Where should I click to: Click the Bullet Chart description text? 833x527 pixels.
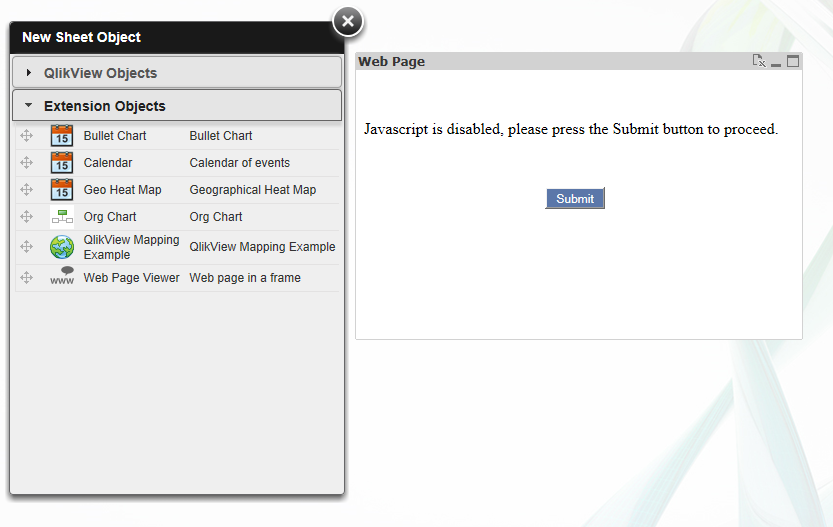[x=221, y=136]
